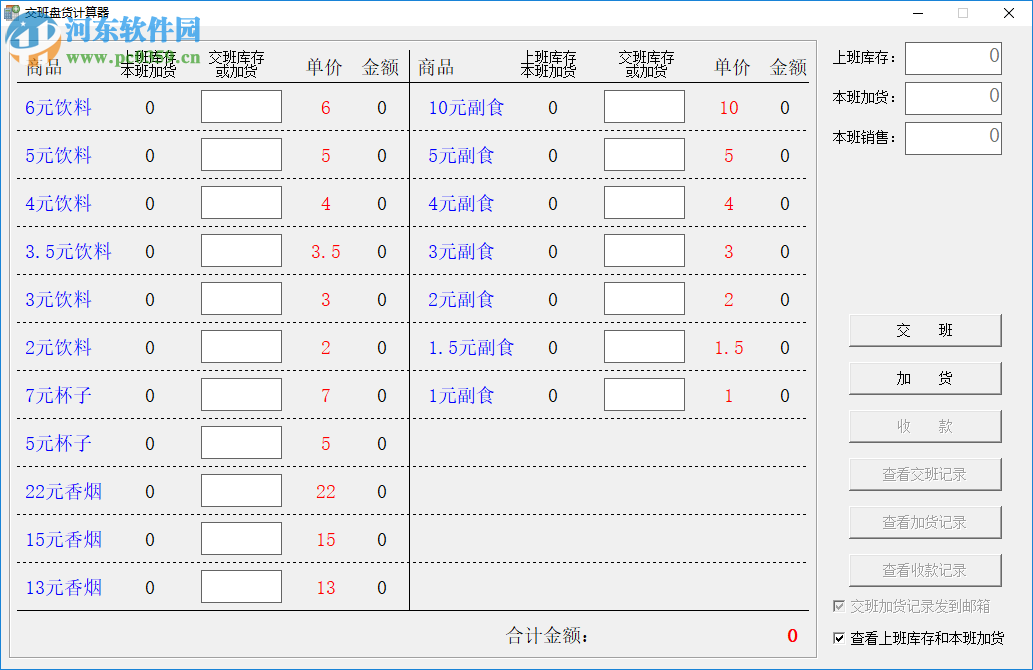Click the calculator icon in title bar
Image resolution: width=1033 pixels, height=670 pixels.
[12, 12]
